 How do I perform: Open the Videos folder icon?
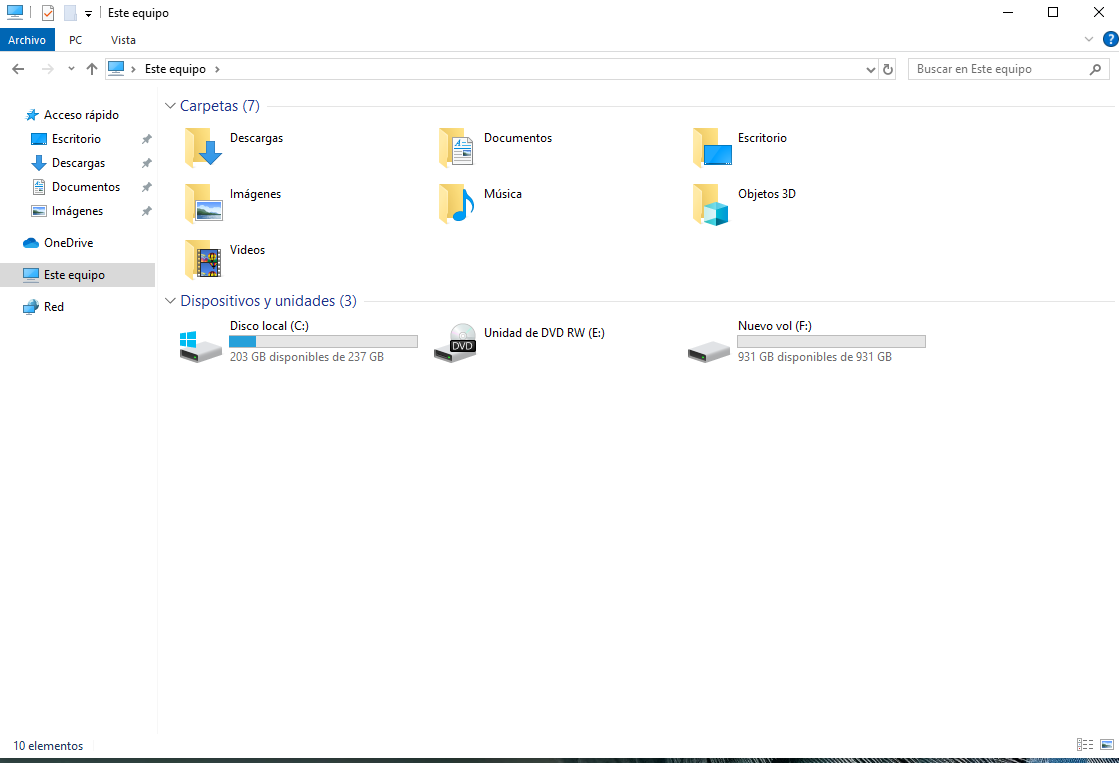203,259
